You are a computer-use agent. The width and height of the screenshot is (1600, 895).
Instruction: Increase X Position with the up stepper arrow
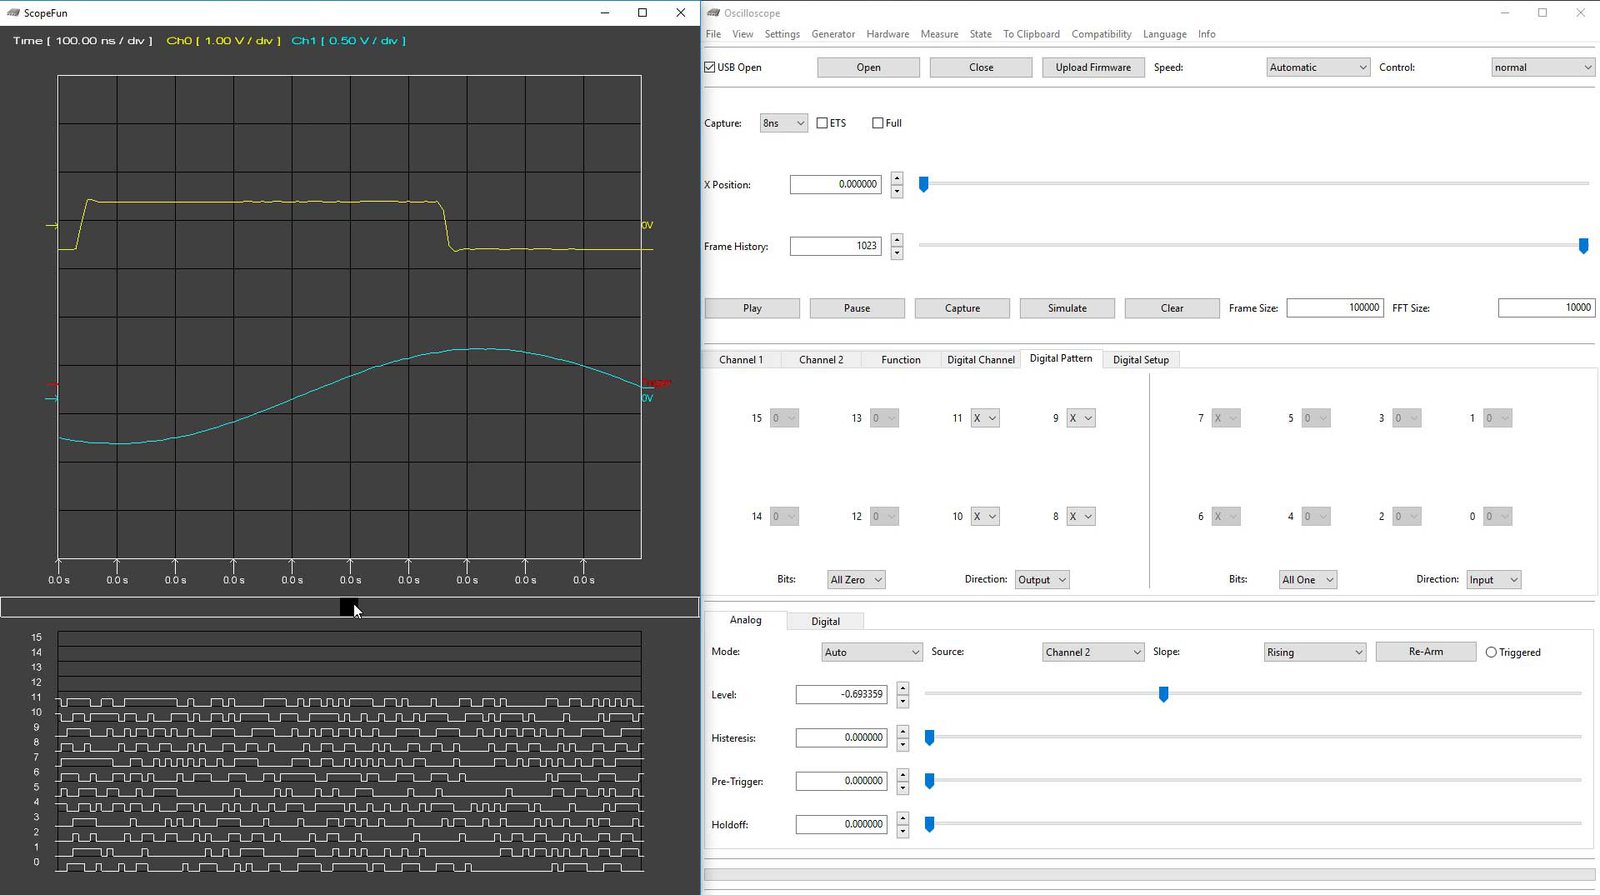pyautogui.click(x=897, y=179)
